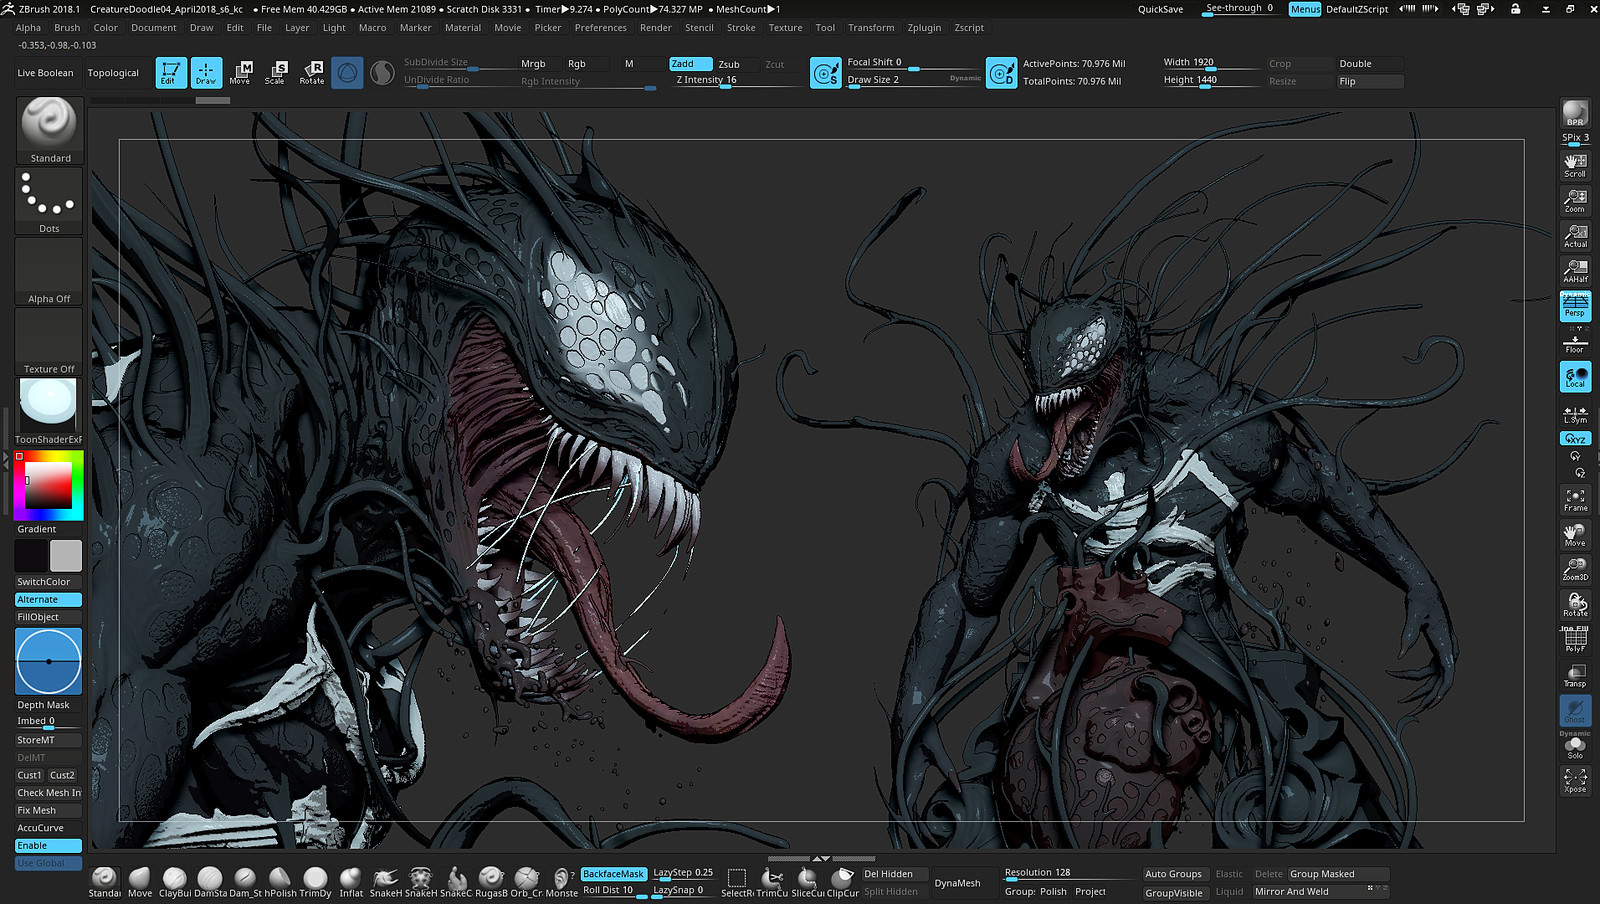
Task: Open the Texture Off picker
Action: pyautogui.click(x=49, y=341)
